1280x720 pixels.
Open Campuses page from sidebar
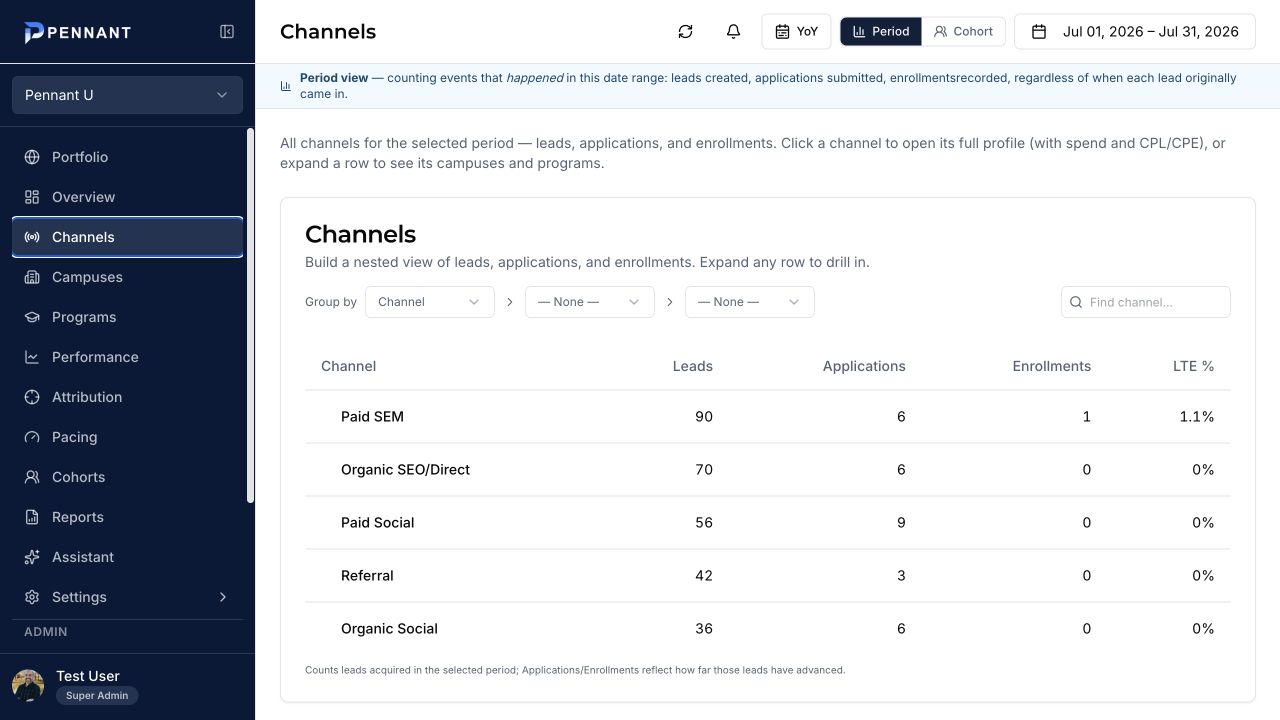coord(127,277)
